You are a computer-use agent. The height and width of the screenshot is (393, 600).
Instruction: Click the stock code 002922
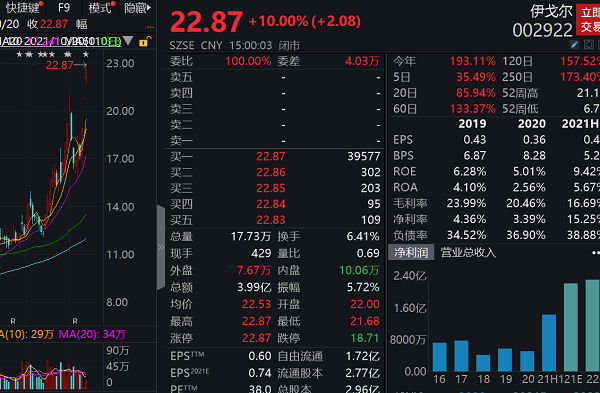[543, 30]
